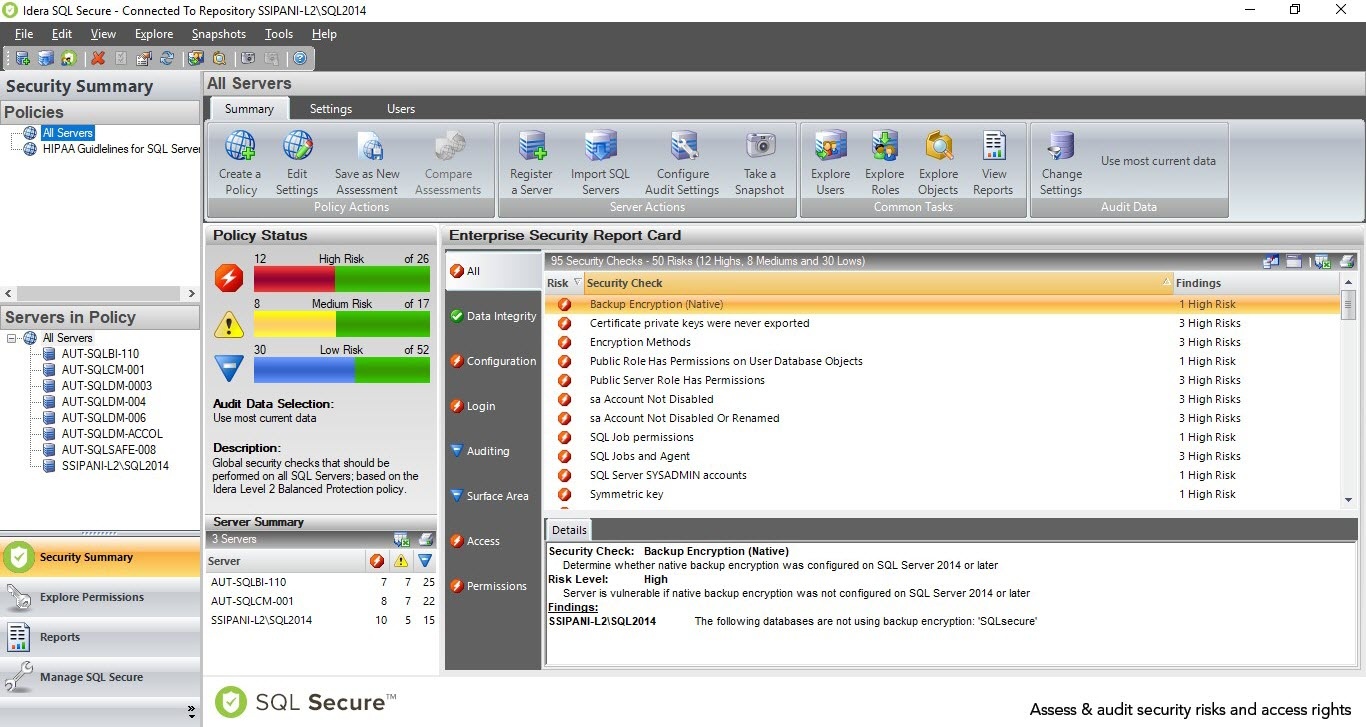Click Change Settings in Audit Data

click(1061, 164)
